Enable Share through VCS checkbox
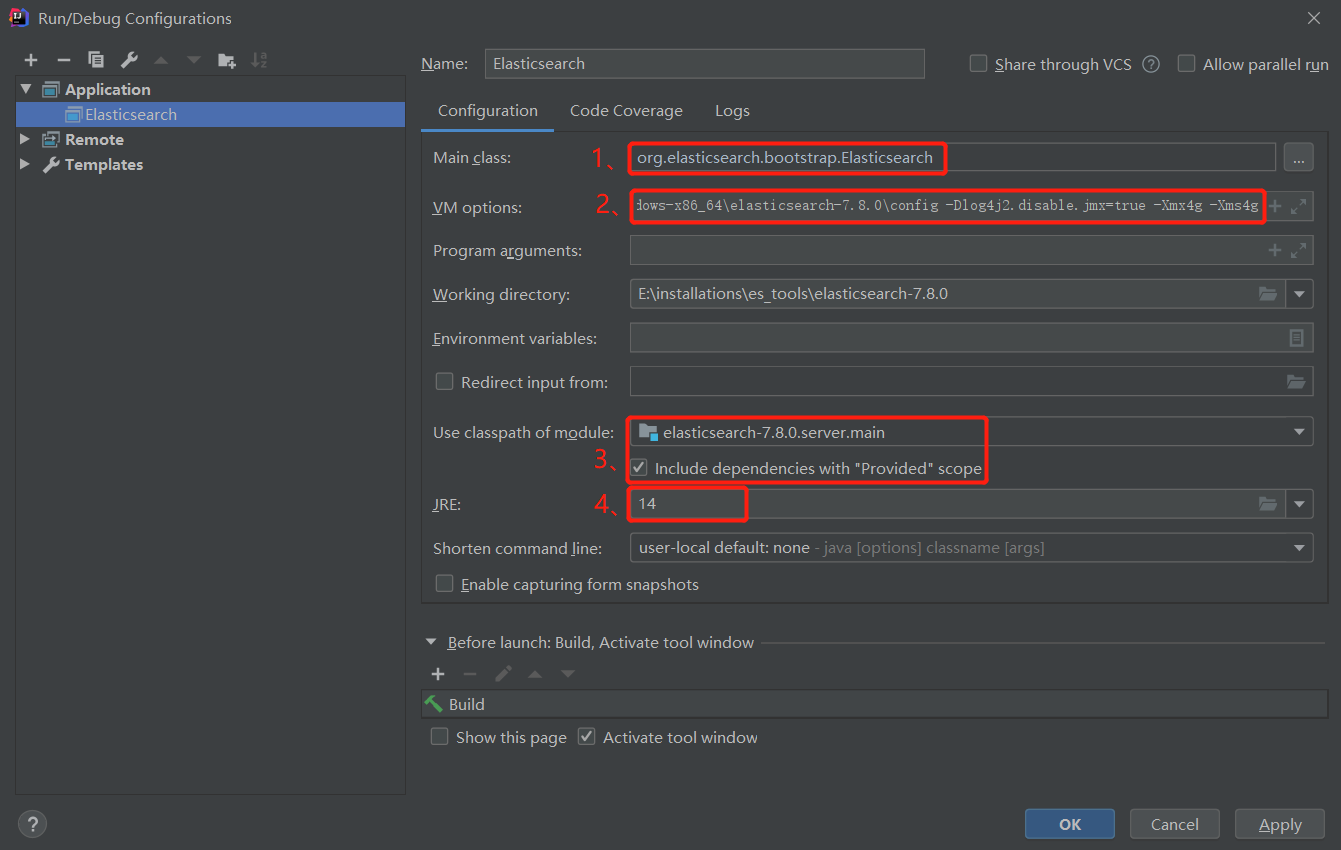 pyautogui.click(x=978, y=63)
